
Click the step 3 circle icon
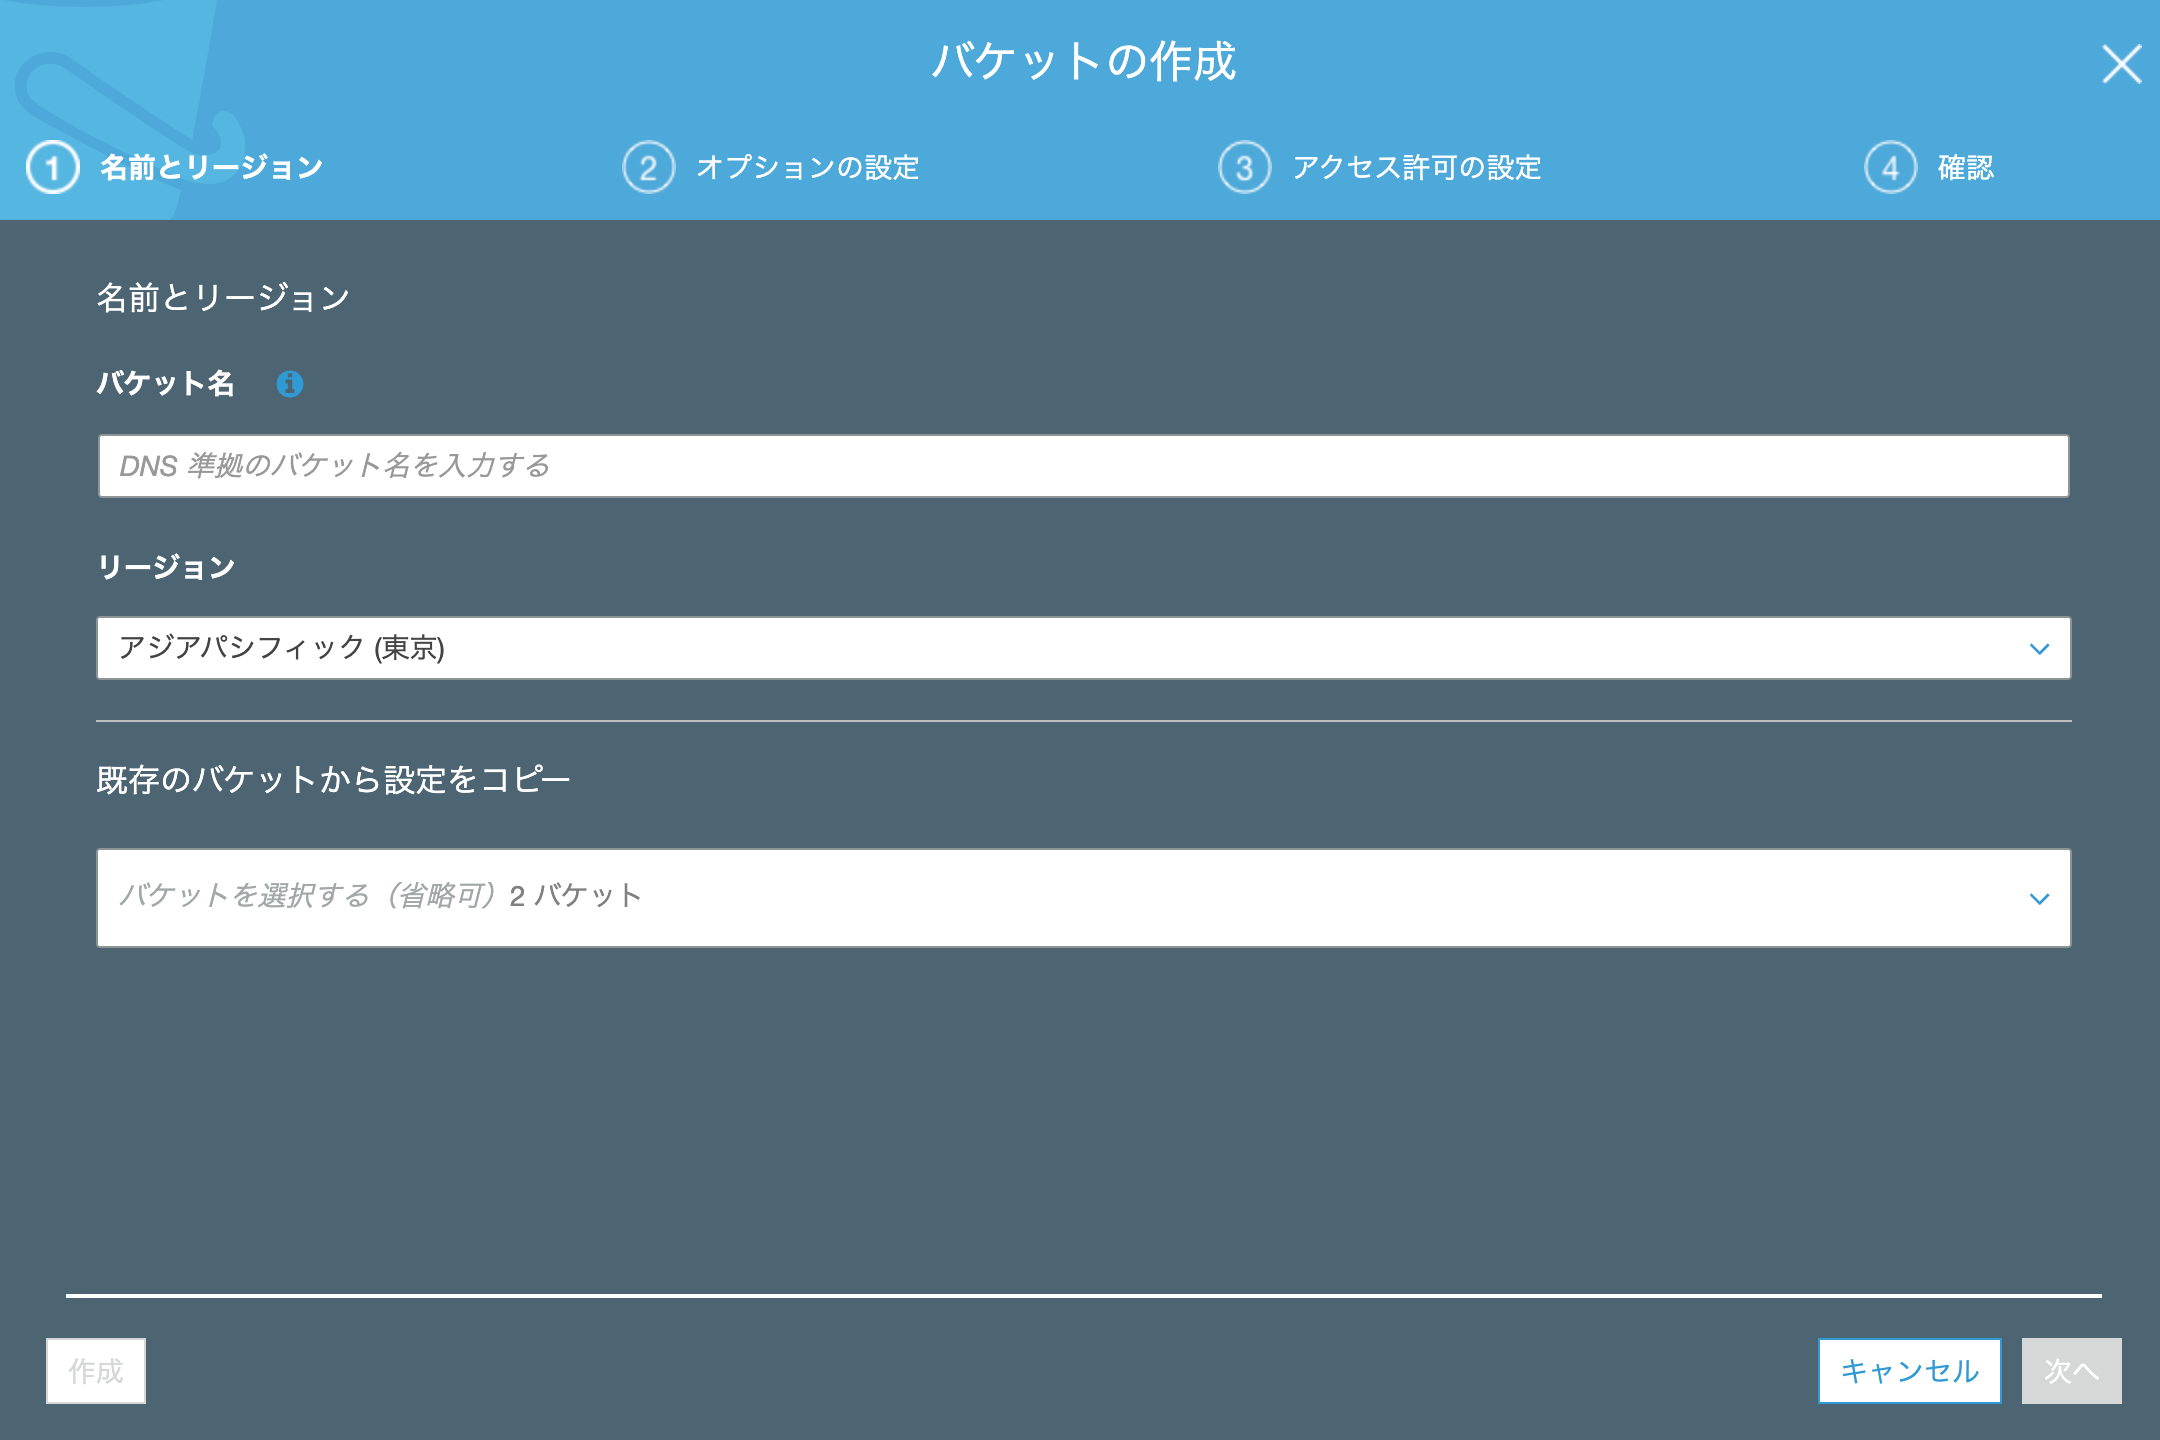1244,168
